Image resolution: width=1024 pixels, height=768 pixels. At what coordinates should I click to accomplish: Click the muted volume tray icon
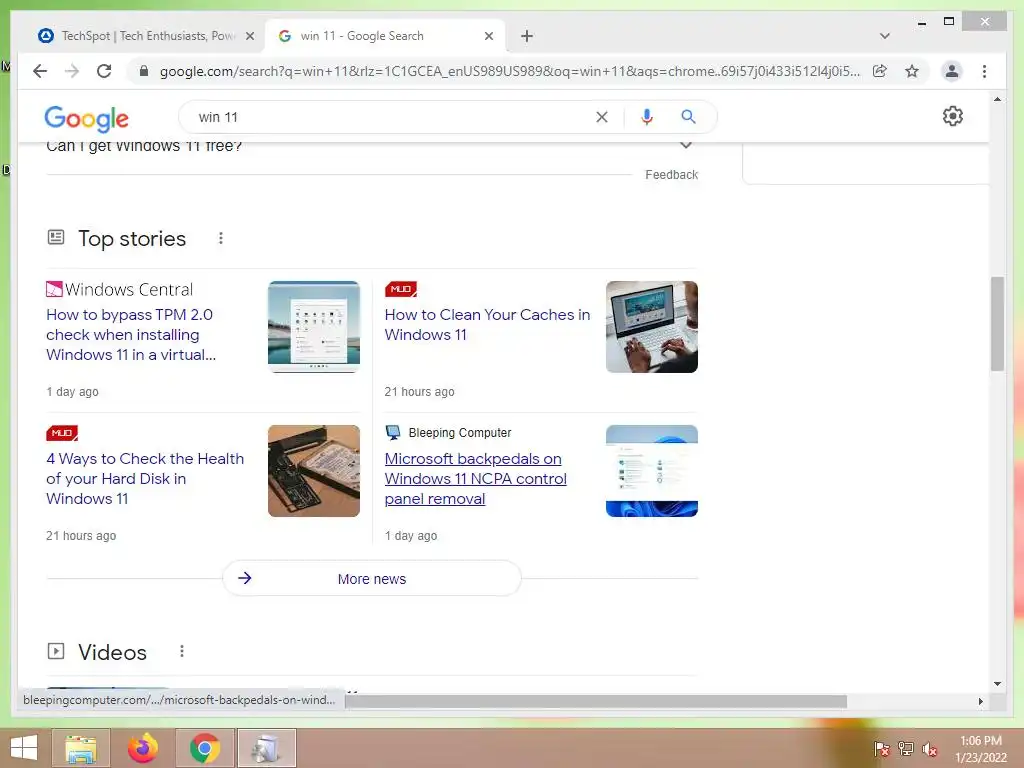(929, 749)
